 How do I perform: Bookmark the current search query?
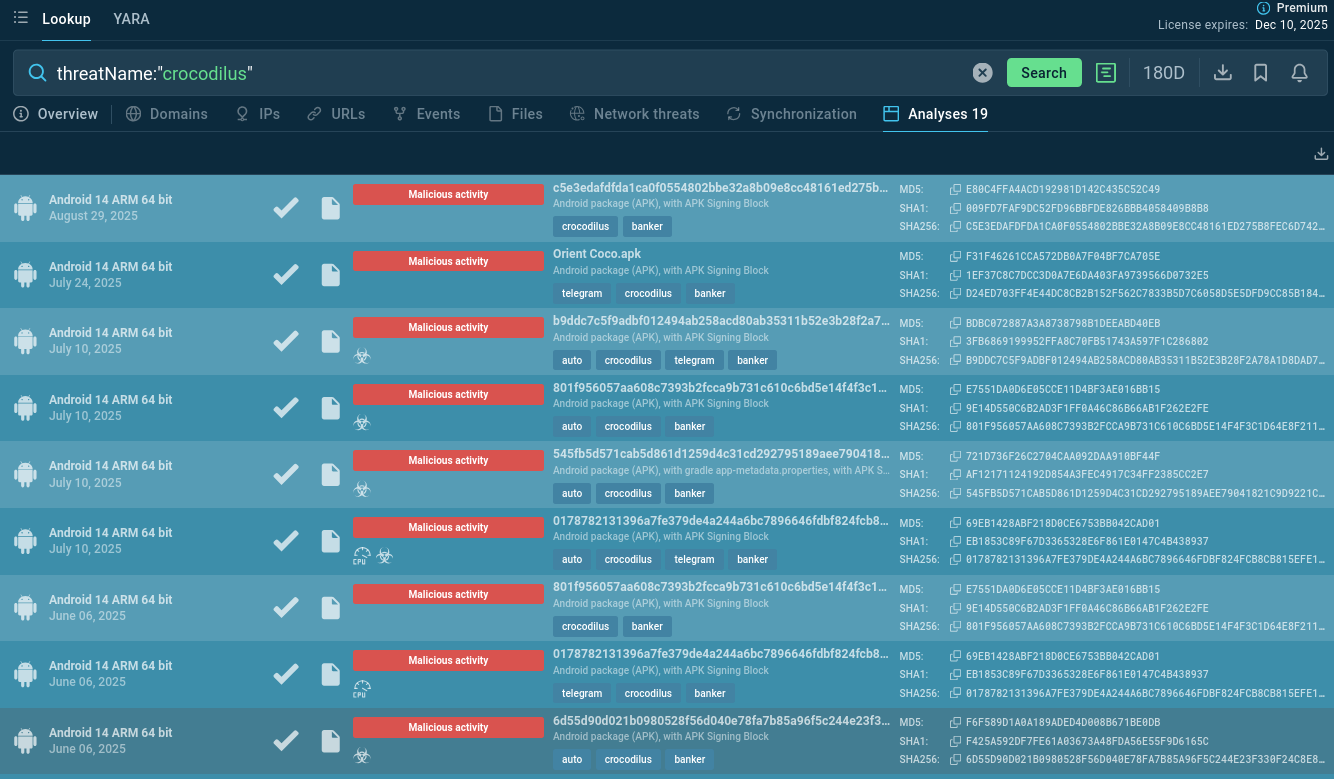click(x=1261, y=73)
